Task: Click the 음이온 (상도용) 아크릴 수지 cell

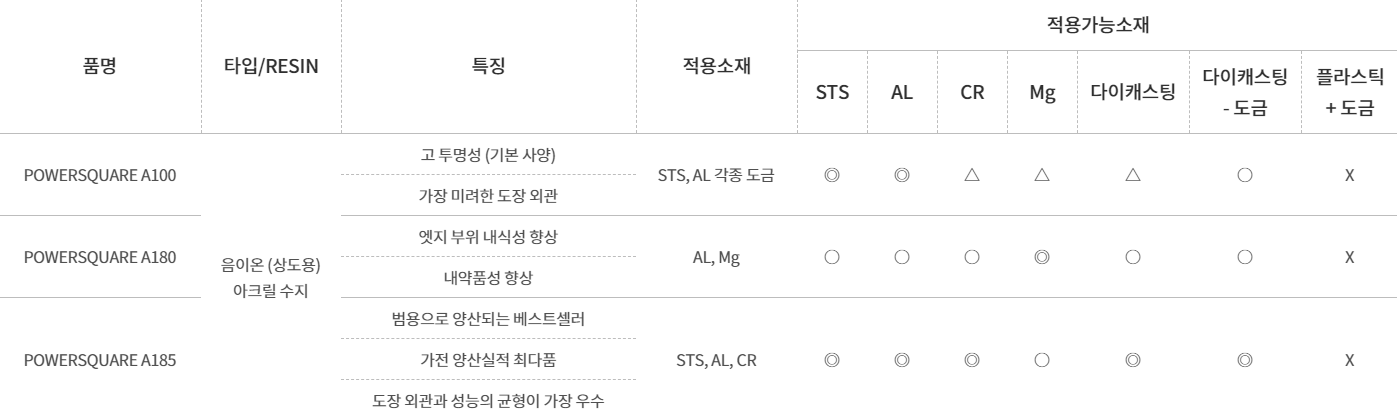Action: [x=271, y=278]
